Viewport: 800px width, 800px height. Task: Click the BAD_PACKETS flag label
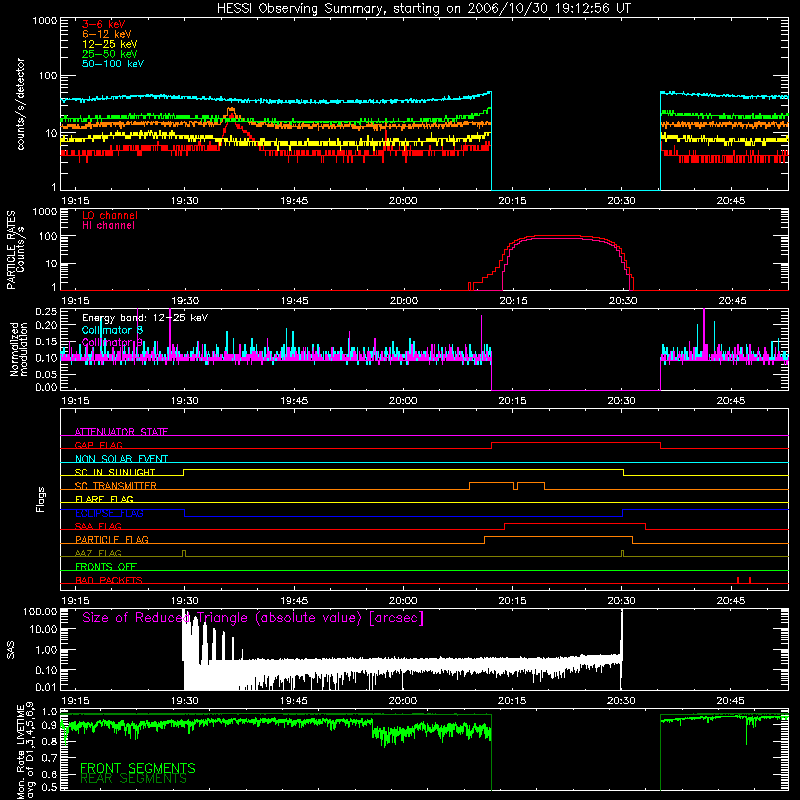[109, 580]
